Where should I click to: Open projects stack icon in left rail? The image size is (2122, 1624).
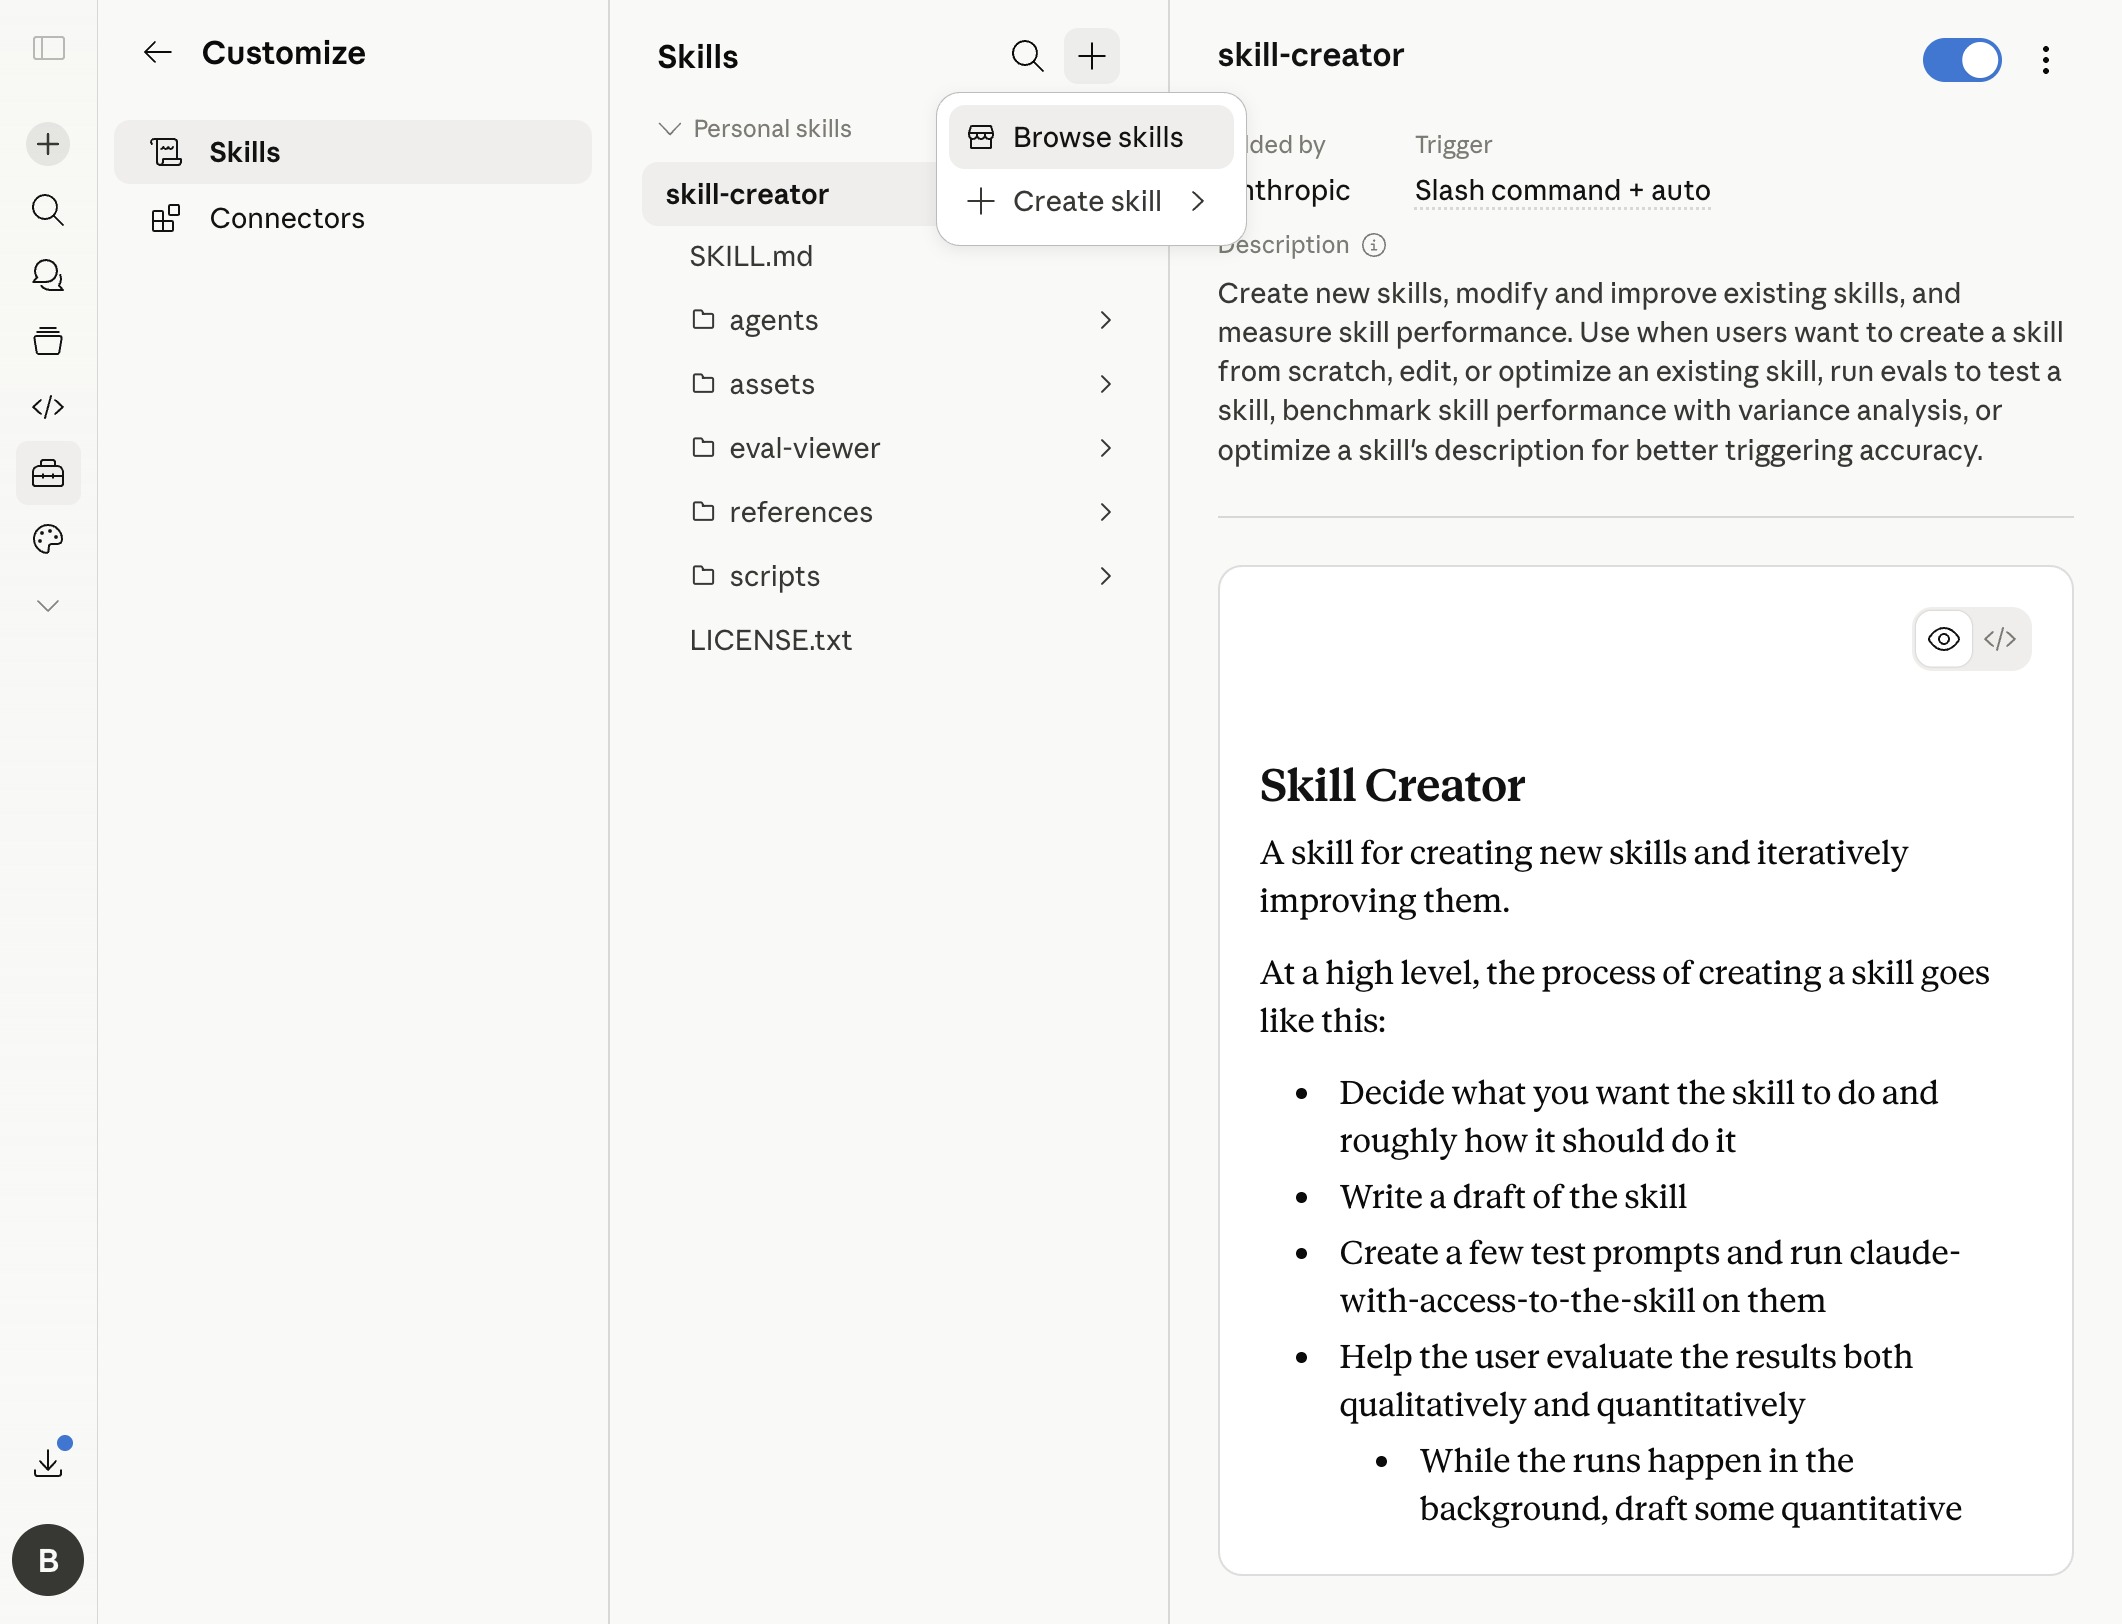click(48, 342)
